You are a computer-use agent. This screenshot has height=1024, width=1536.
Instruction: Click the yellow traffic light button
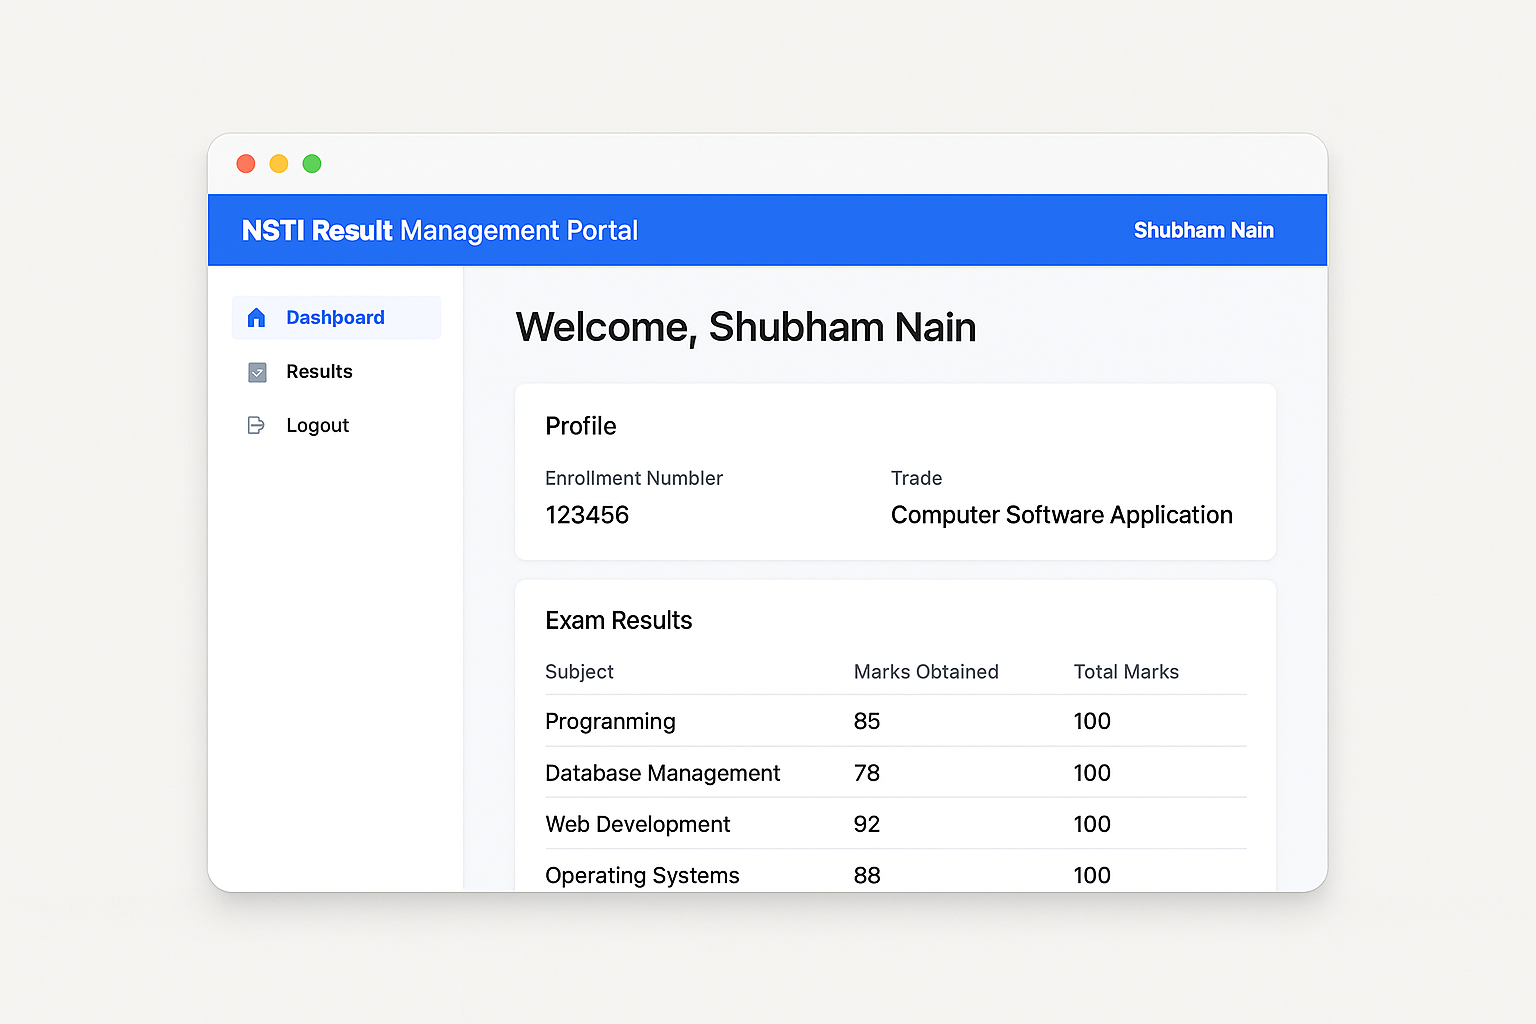(x=279, y=163)
